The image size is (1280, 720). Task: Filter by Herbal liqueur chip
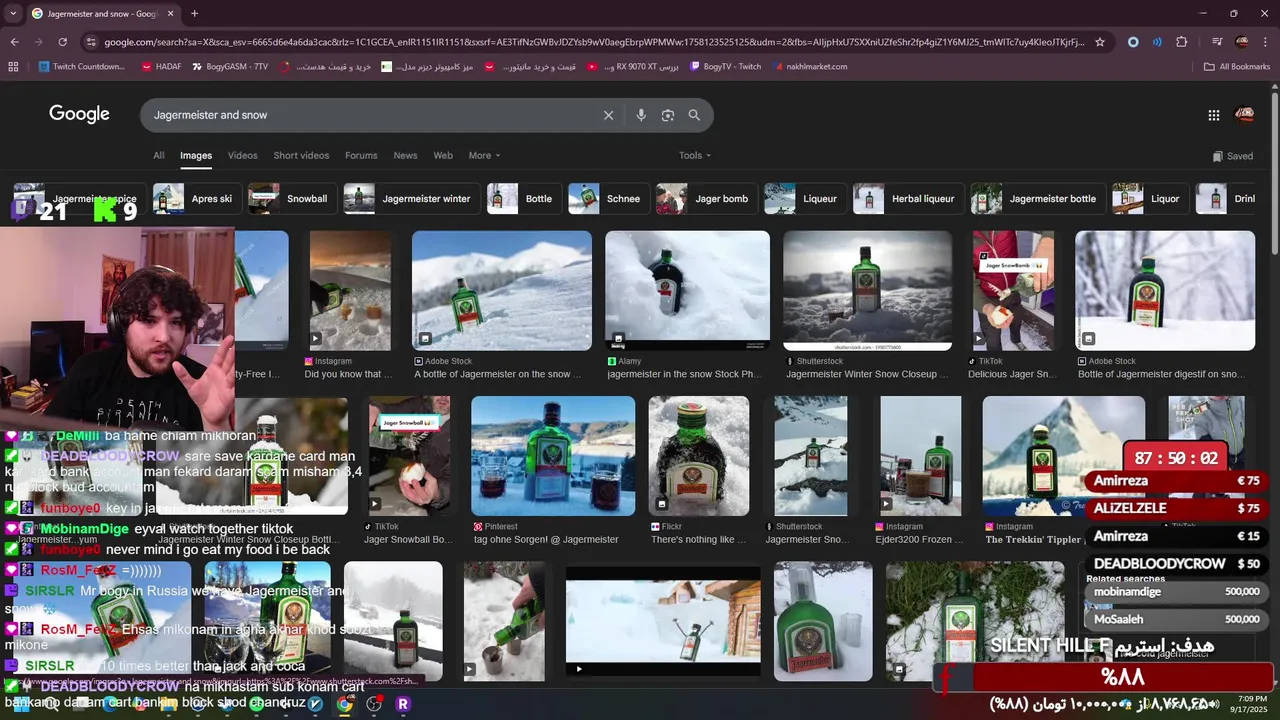point(908,199)
